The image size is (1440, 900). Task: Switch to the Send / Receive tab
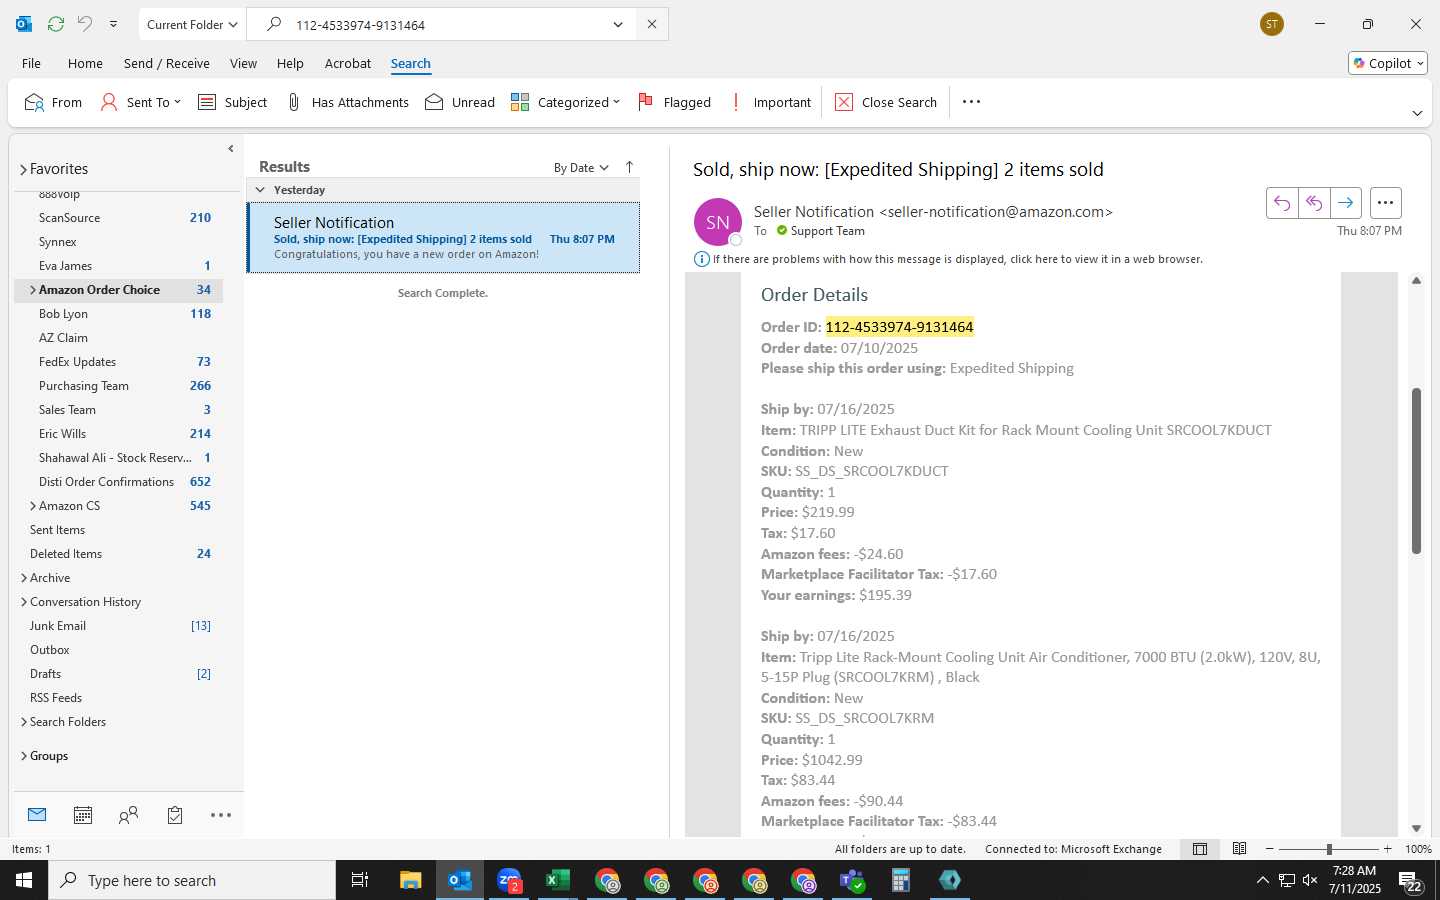pos(167,63)
